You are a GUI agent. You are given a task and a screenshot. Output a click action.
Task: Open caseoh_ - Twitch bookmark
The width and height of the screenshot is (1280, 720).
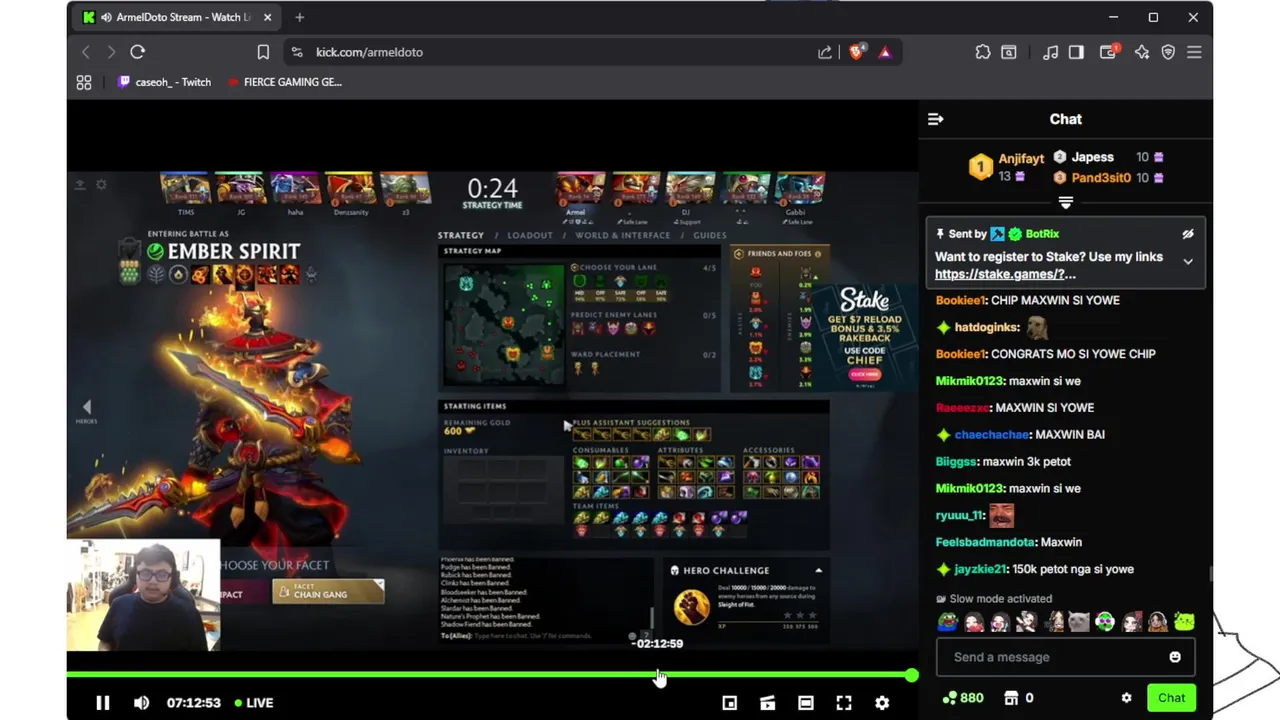pyautogui.click(x=165, y=82)
